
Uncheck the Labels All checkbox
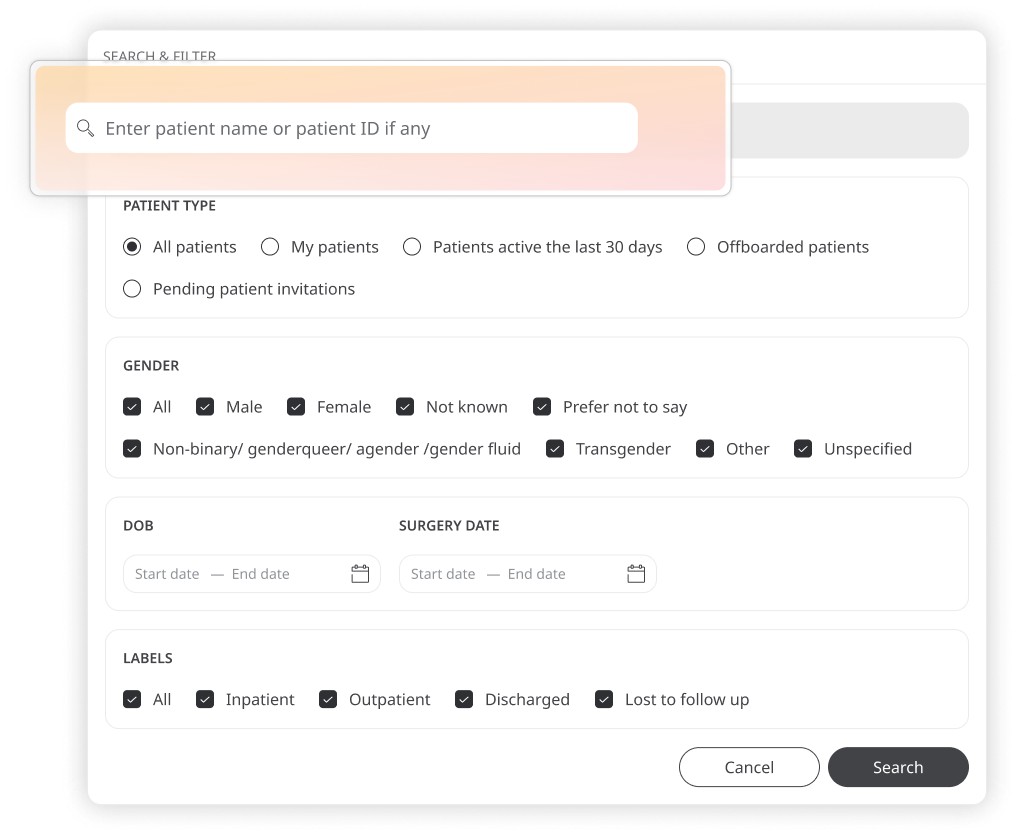pyautogui.click(x=132, y=700)
